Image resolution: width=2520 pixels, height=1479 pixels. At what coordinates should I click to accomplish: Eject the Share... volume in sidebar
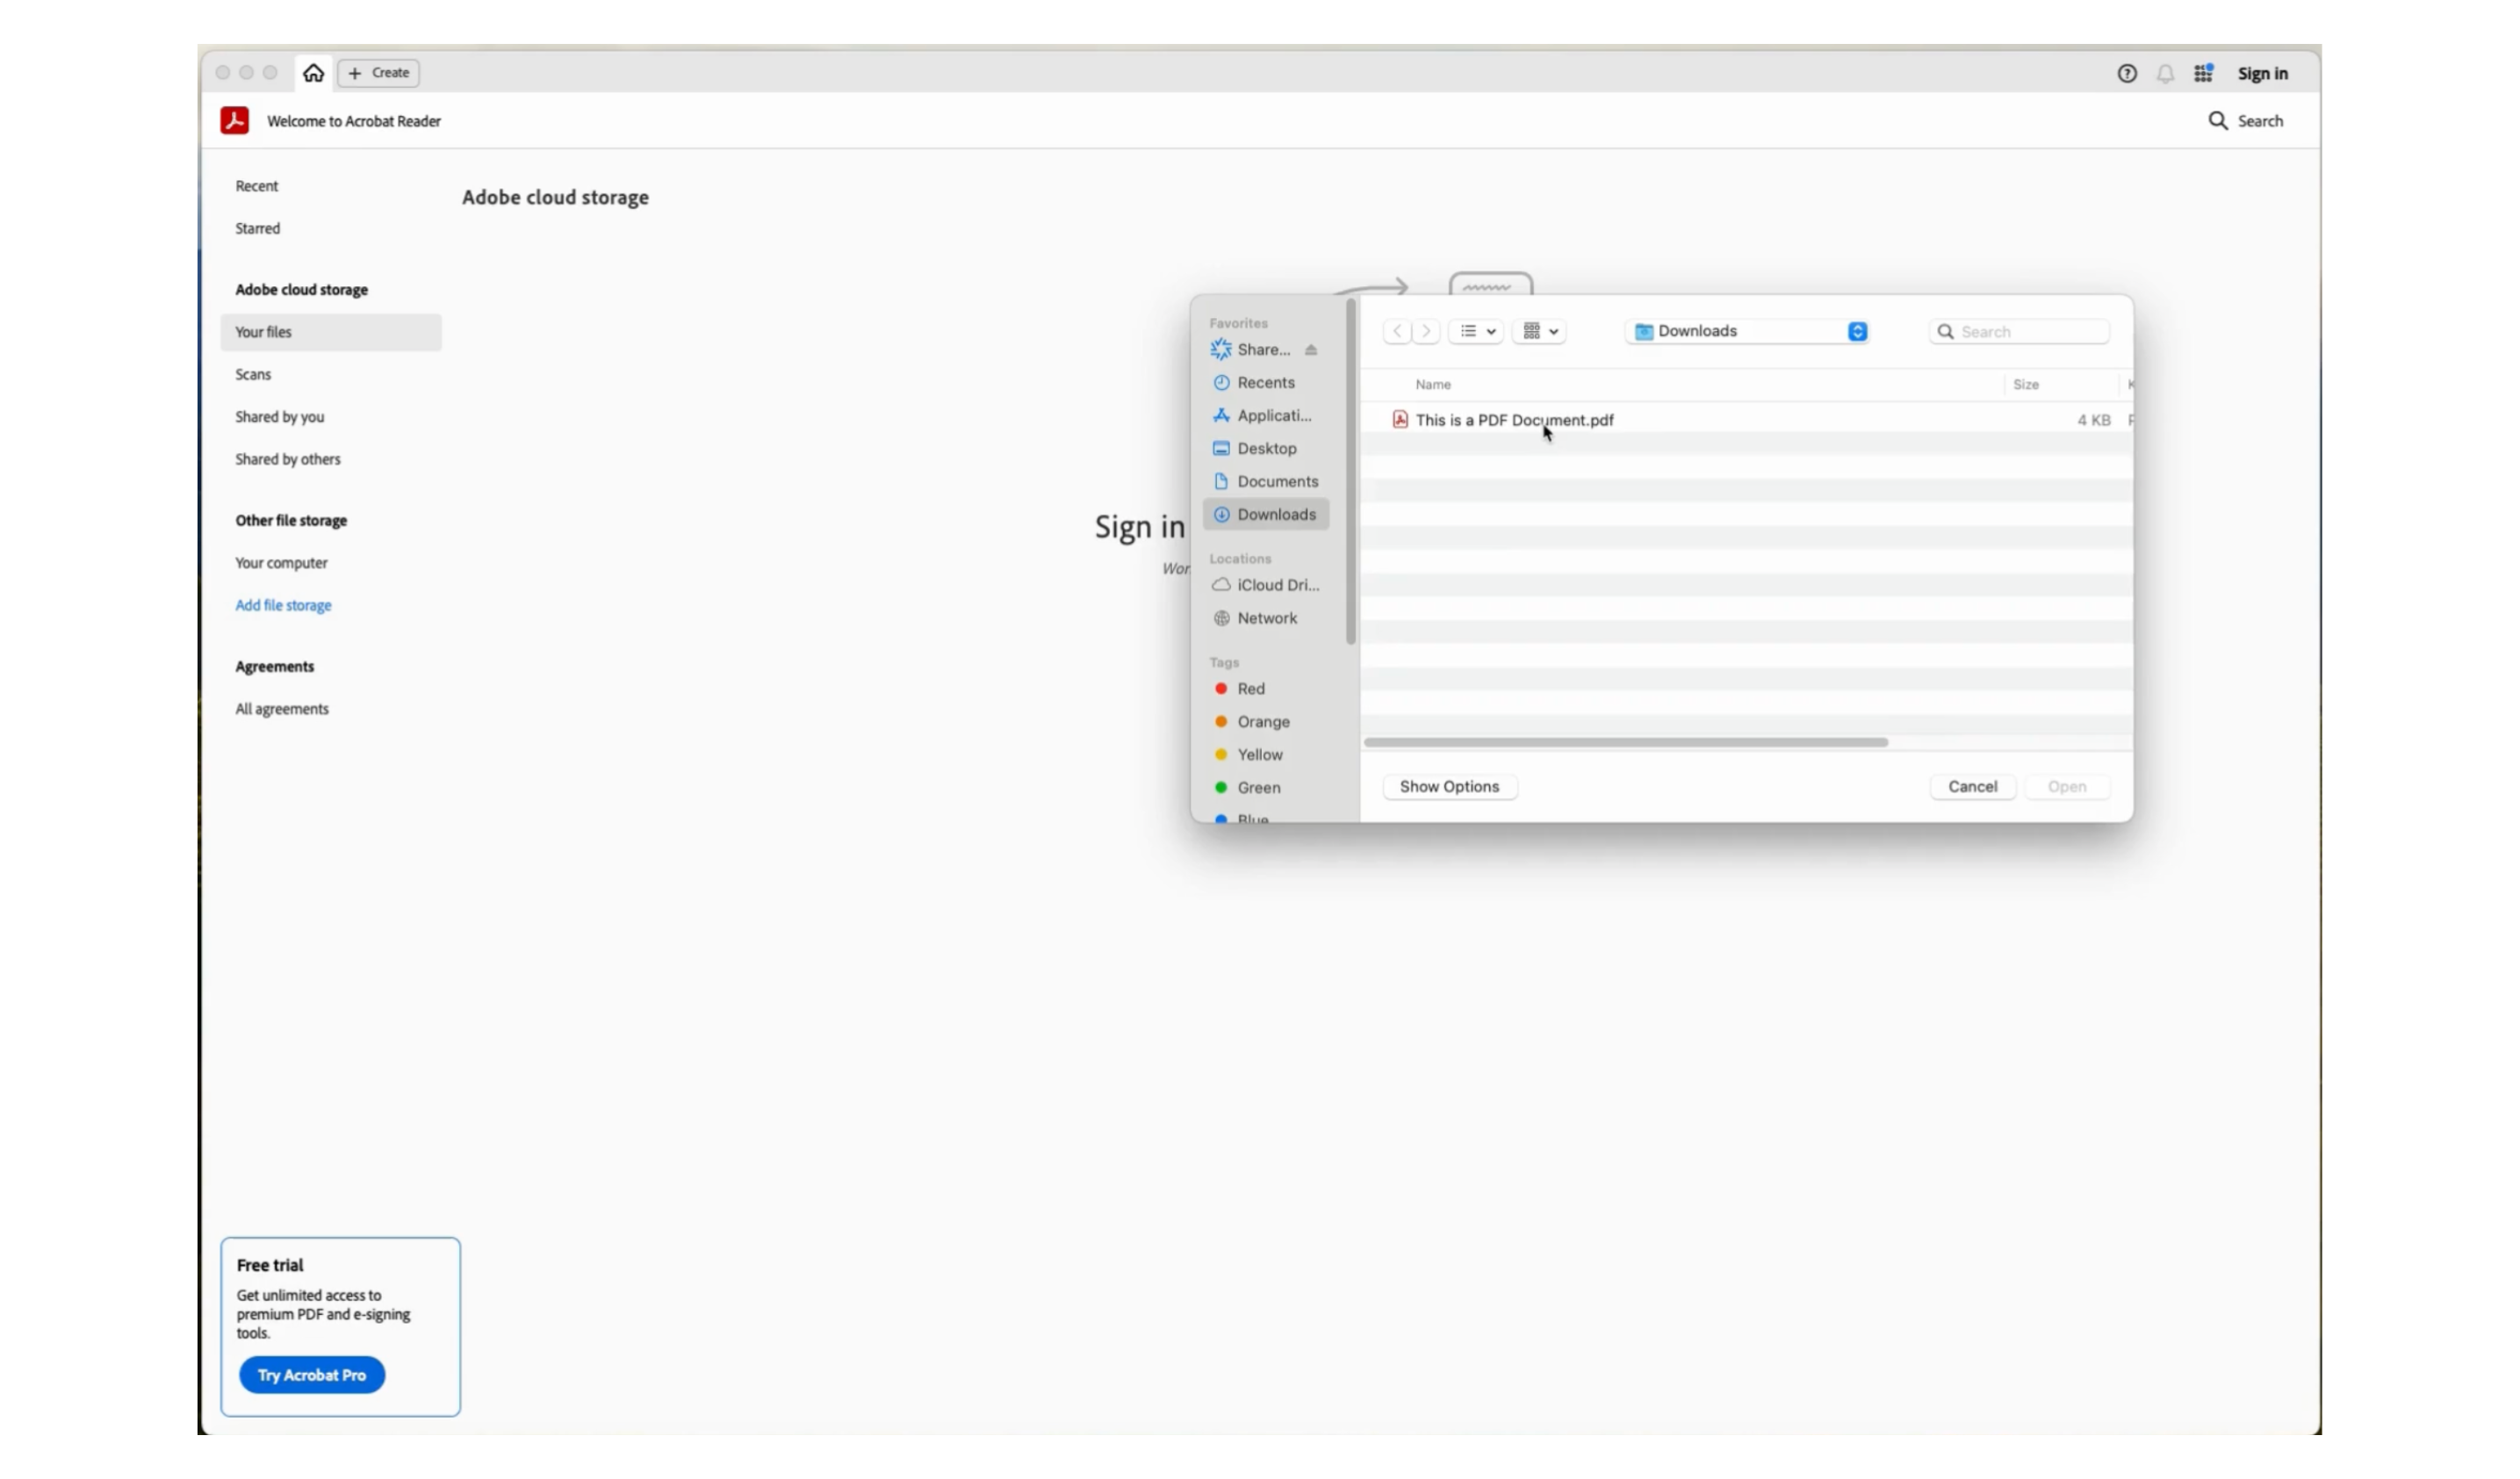[x=1311, y=350]
